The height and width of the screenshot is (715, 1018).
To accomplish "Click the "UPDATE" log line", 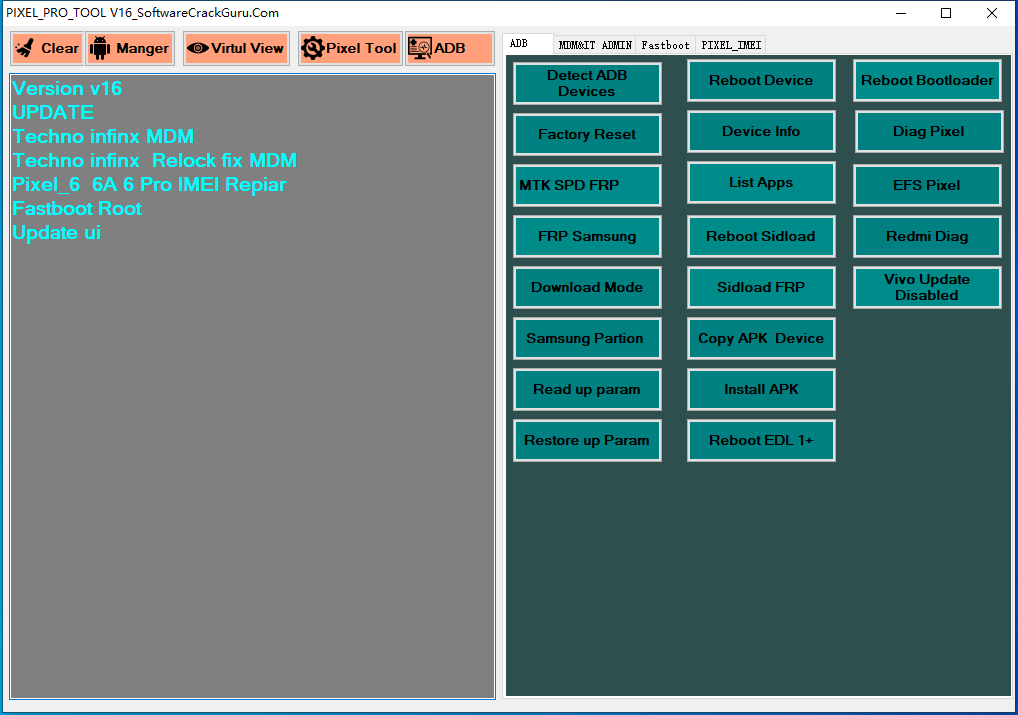I will click(53, 112).
